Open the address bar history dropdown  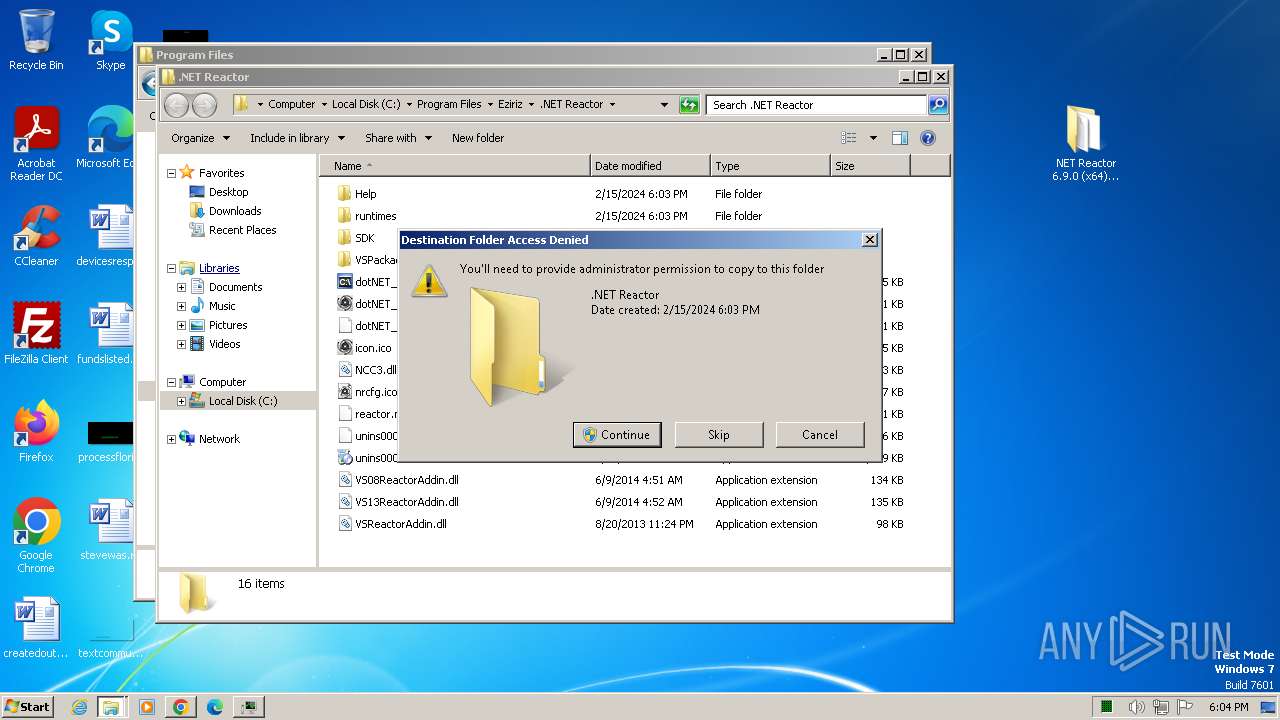(664, 105)
